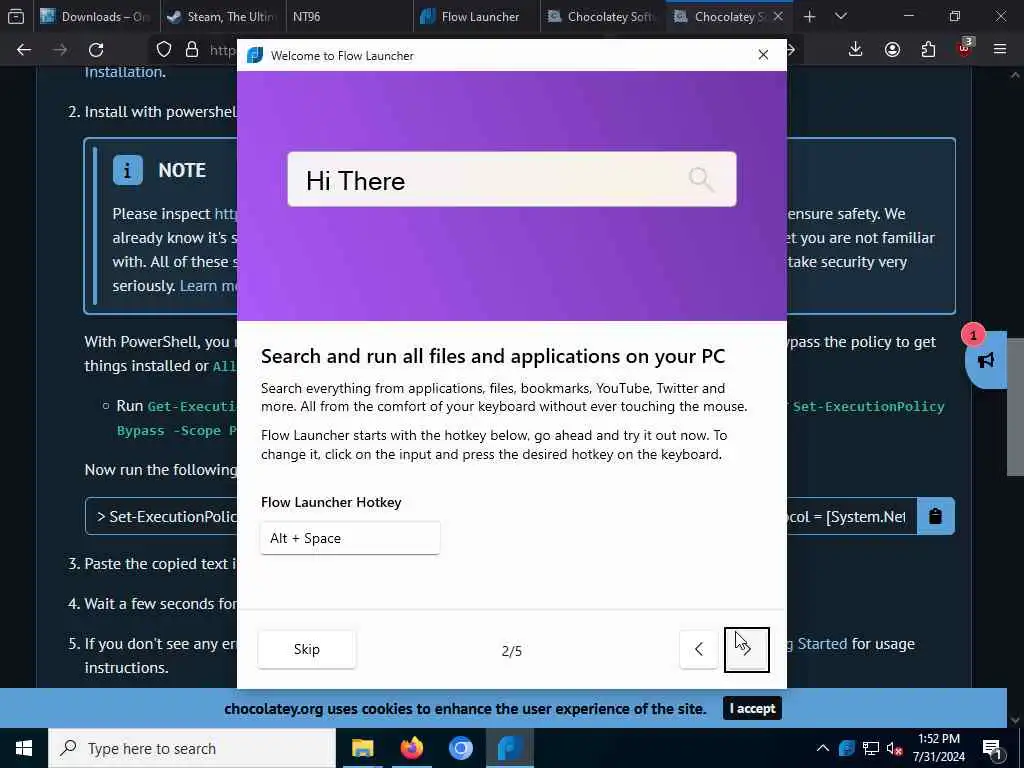Close the active Chocolatey browser tab
The image size is (1024, 768).
coord(778,16)
